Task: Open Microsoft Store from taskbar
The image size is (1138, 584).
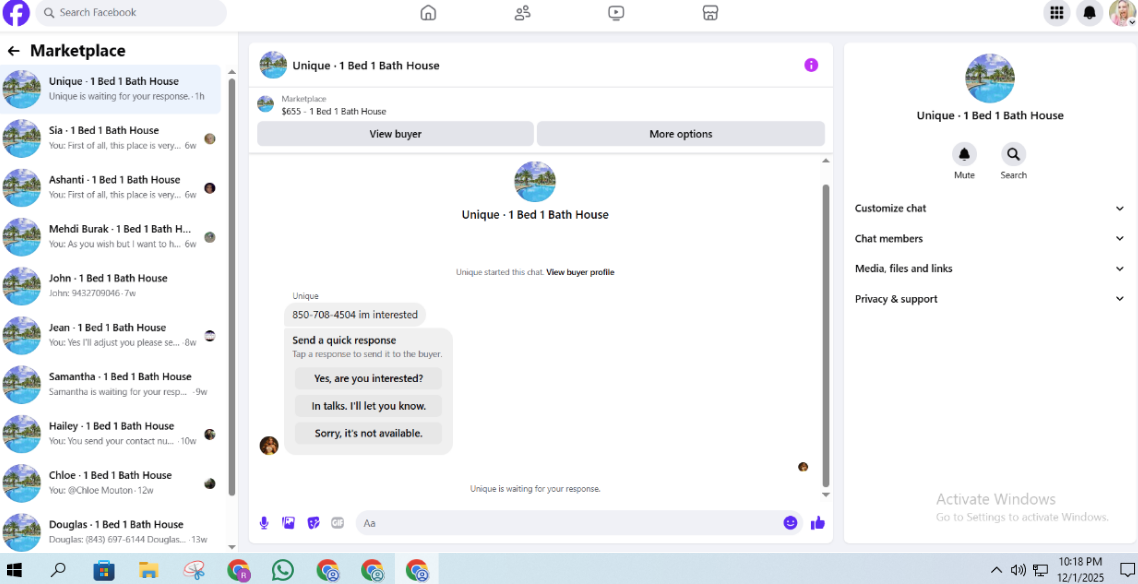Action: coord(104,570)
